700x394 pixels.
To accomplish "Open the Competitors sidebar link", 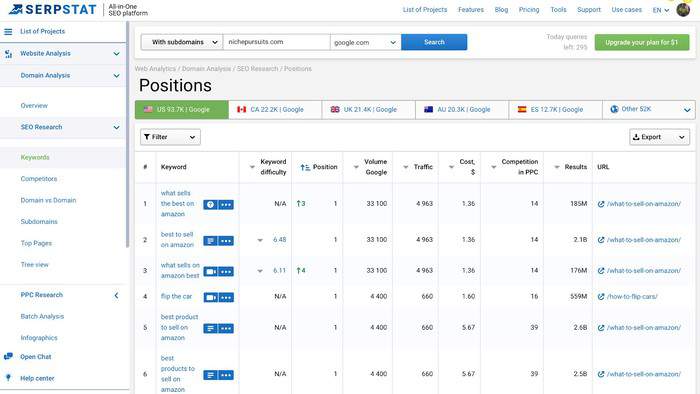I will click(39, 179).
